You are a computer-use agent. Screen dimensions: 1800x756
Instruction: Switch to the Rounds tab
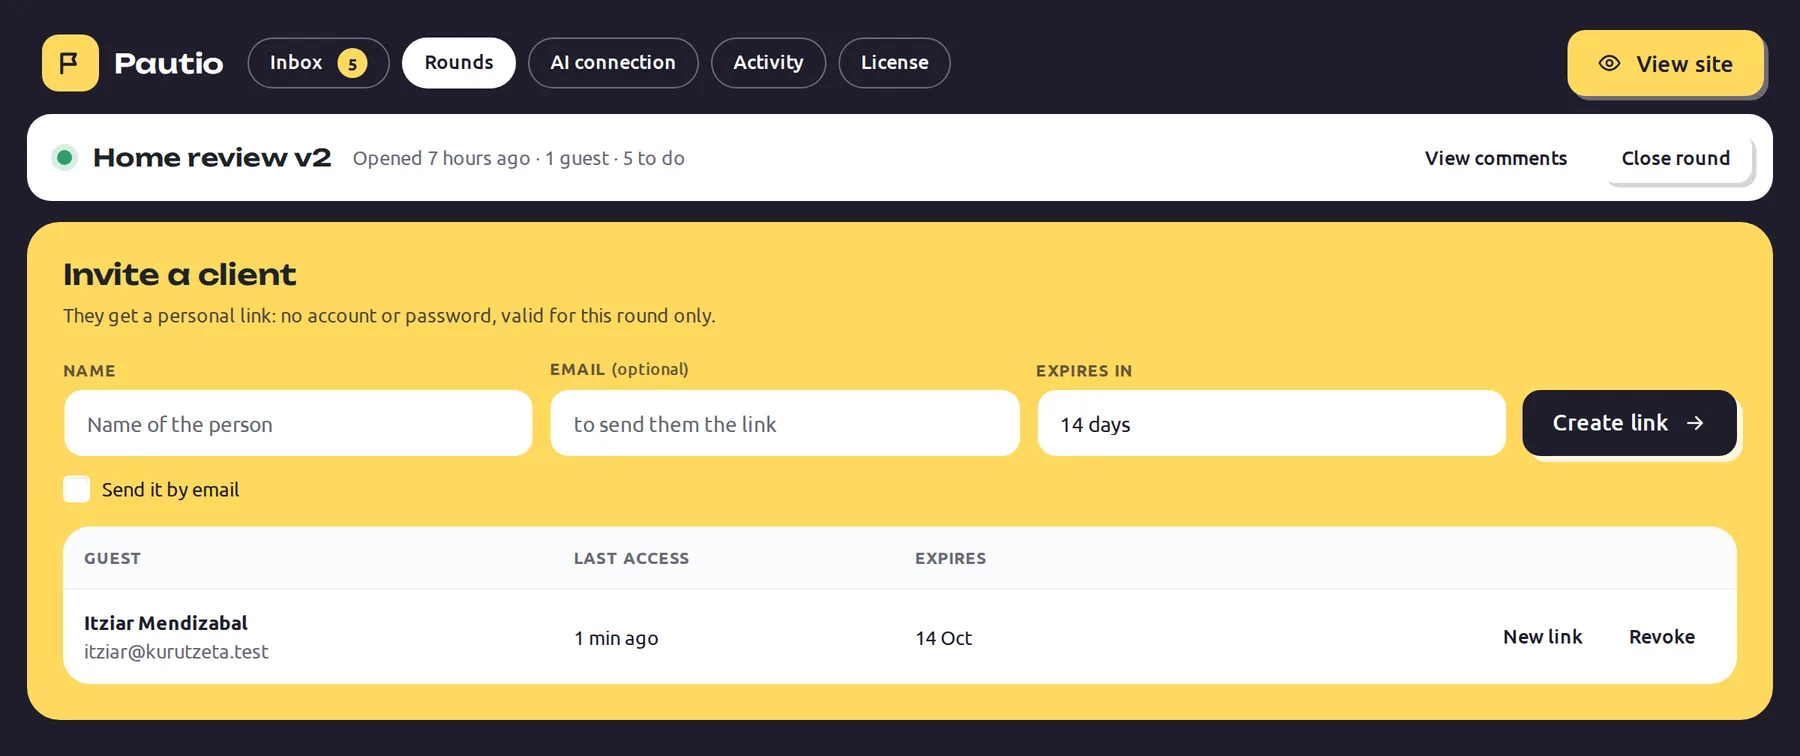pyautogui.click(x=459, y=63)
